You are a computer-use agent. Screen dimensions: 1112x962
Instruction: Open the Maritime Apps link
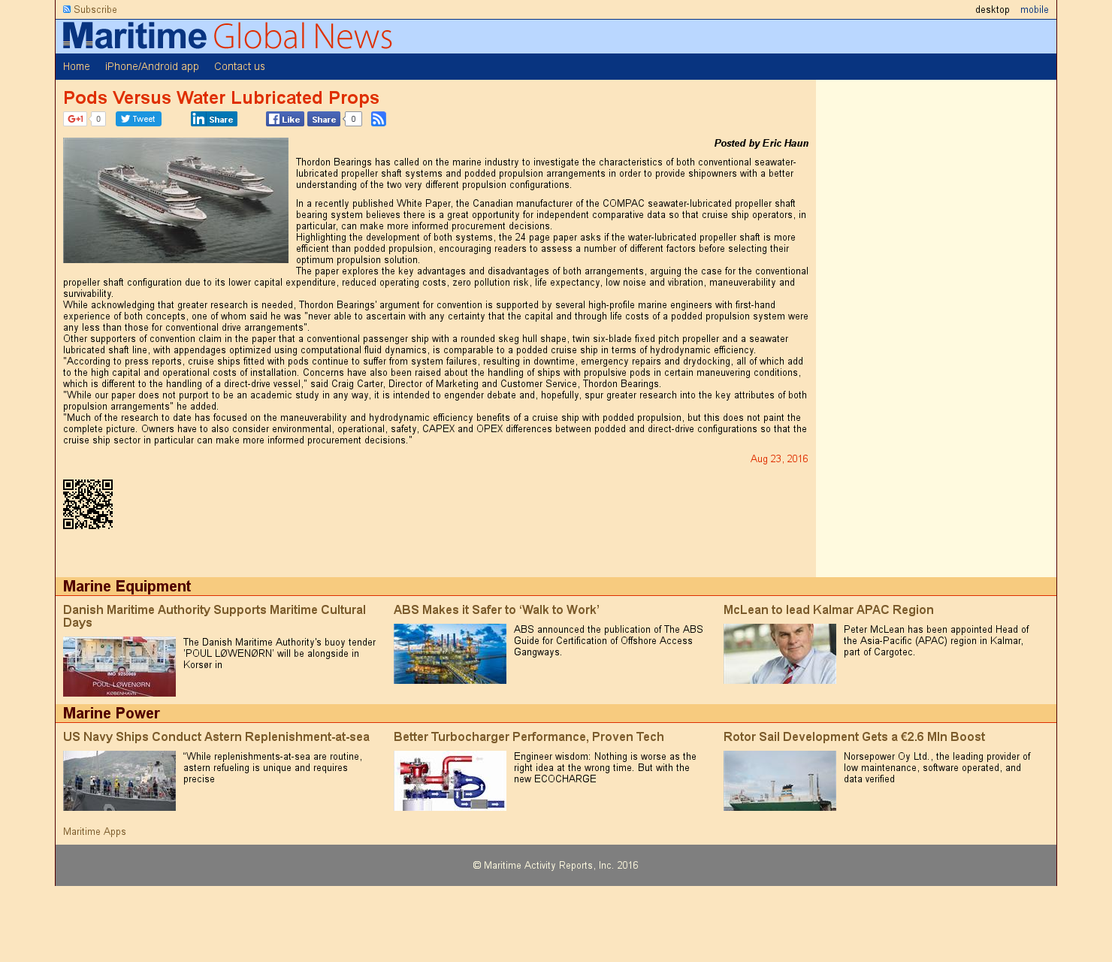click(x=94, y=831)
